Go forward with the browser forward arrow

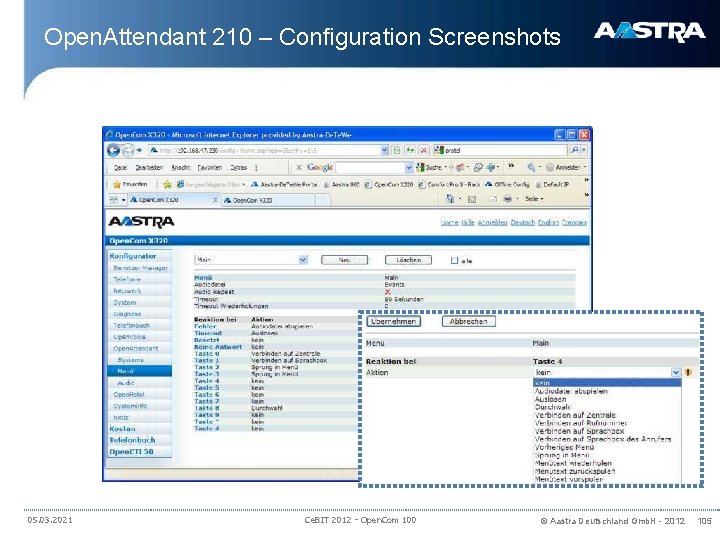coord(129,150)
